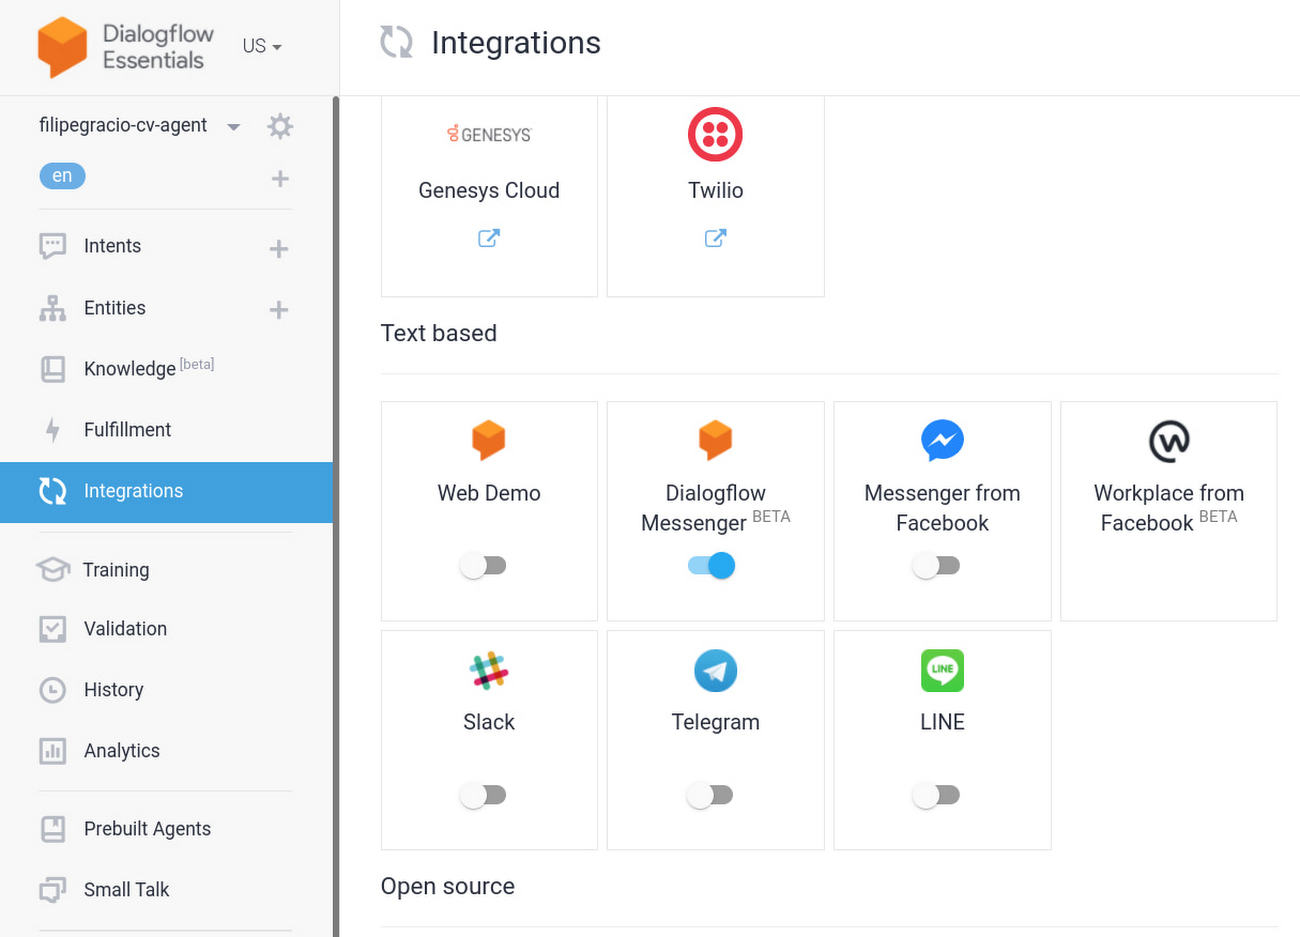The width and height of the screenshot is (1300, 937).
Task: Click the Dialogflow Essentials logo icon
Action: point(62,46)
